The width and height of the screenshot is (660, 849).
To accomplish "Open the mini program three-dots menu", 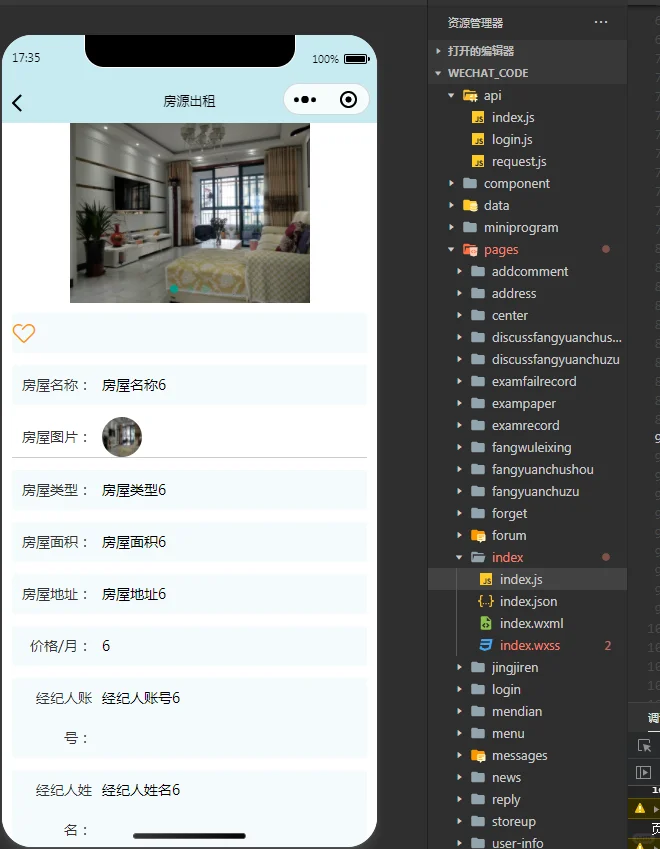I will tap(305, 100).
